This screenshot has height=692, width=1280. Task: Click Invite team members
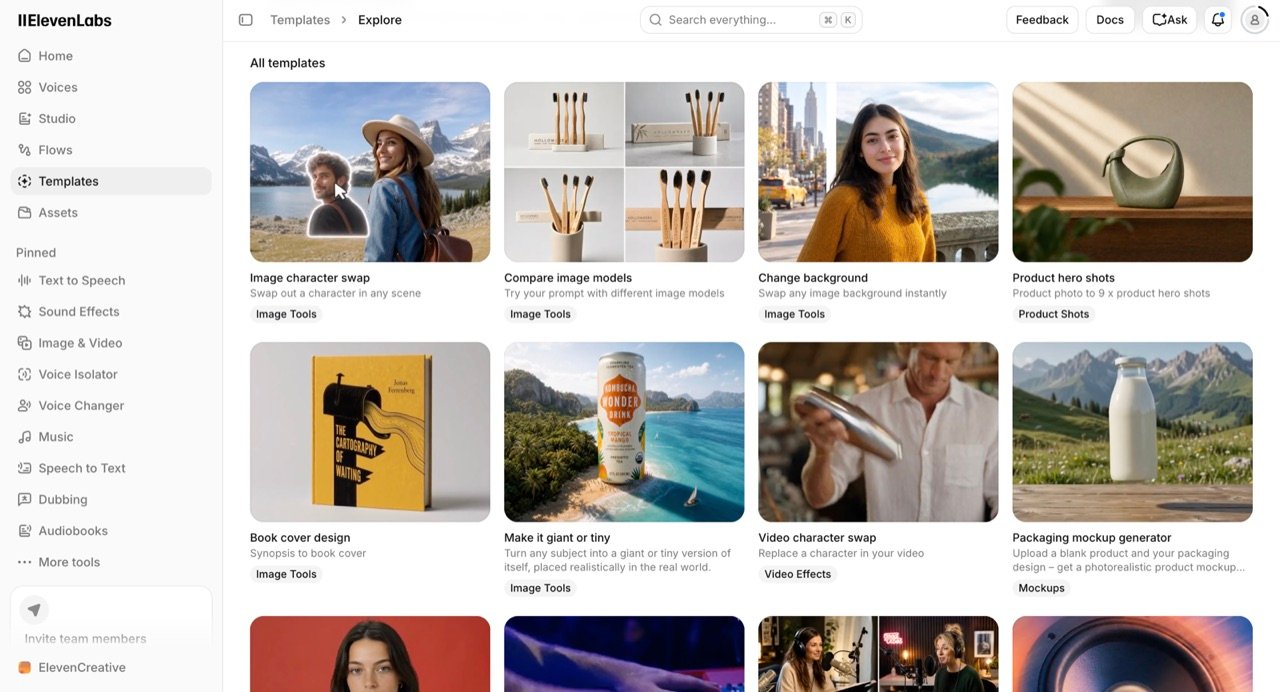(85, 638)
